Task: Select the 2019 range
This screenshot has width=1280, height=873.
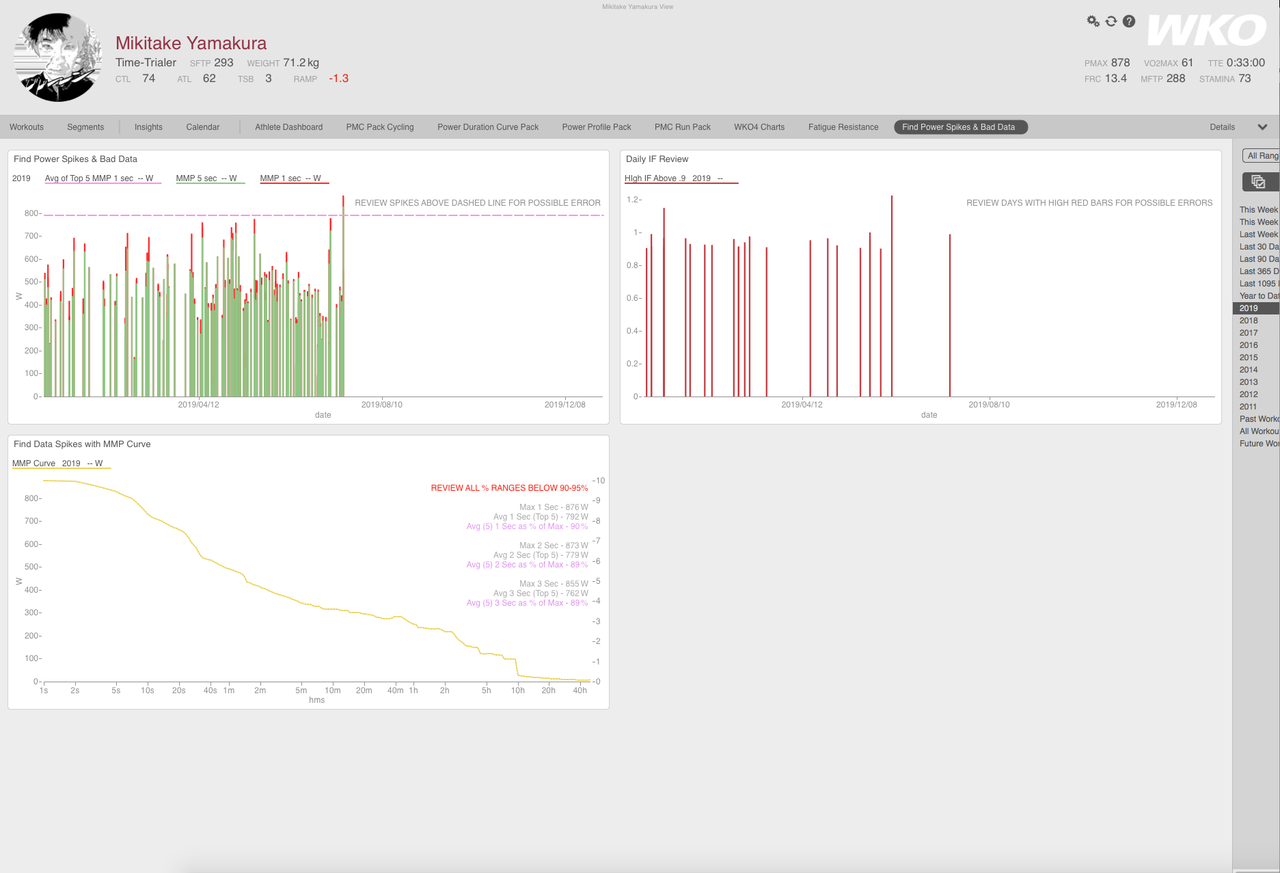Action: pyautogui.click(x=1256, y=308)
